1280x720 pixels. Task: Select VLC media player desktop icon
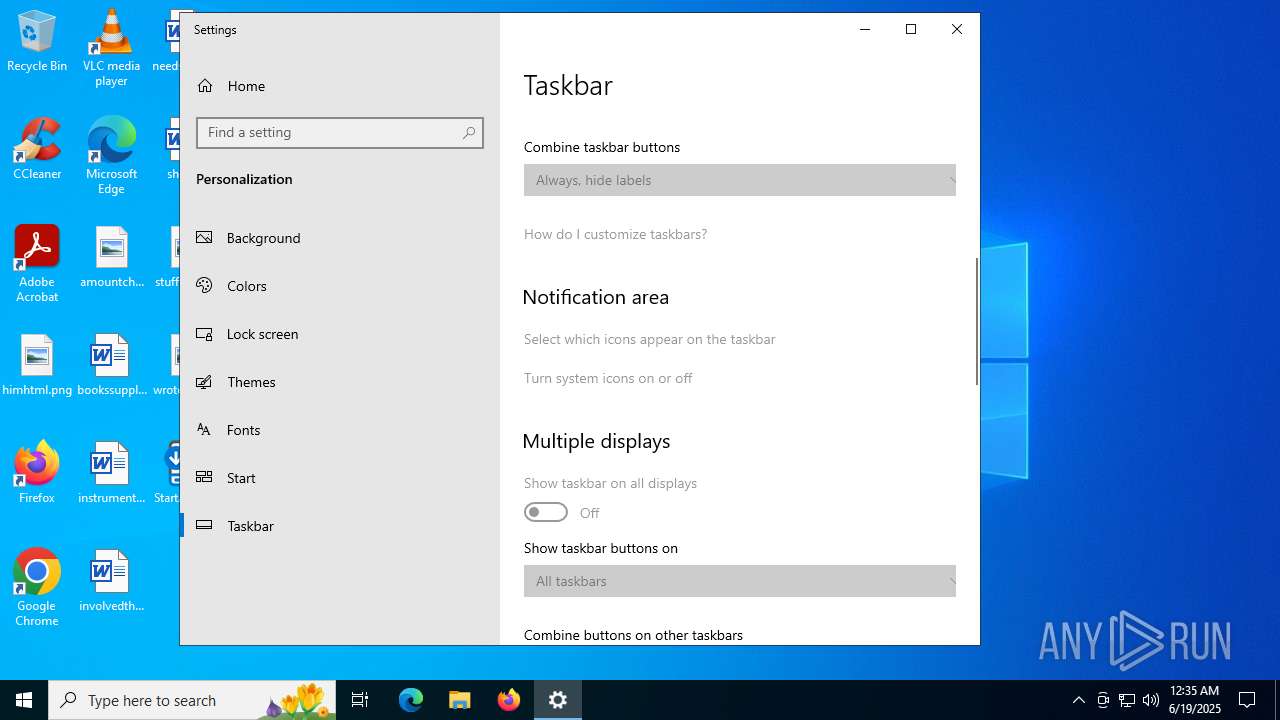point(111,48)
